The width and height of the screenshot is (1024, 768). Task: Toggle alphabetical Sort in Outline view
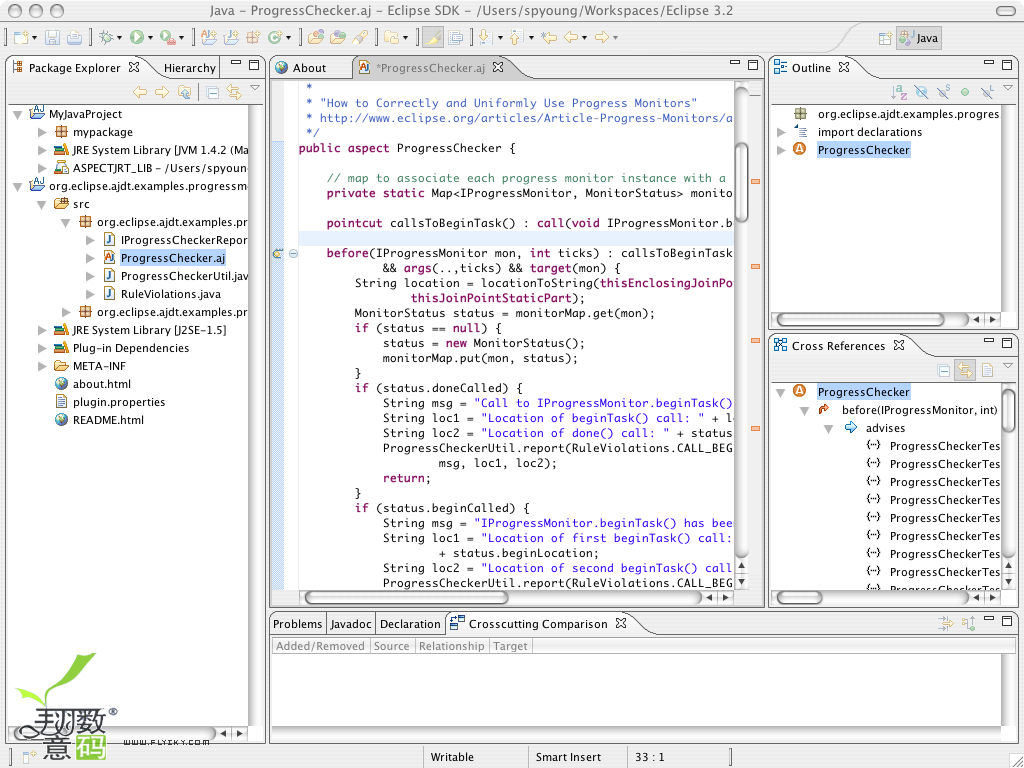(x=899, y=93)
